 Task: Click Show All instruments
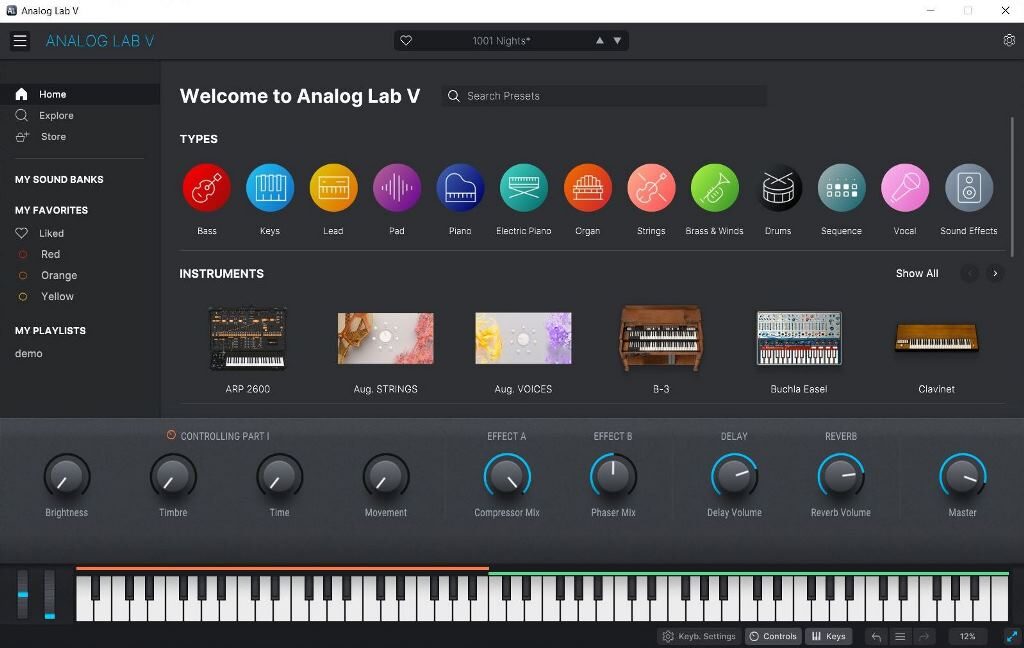[x=917, y=273]
